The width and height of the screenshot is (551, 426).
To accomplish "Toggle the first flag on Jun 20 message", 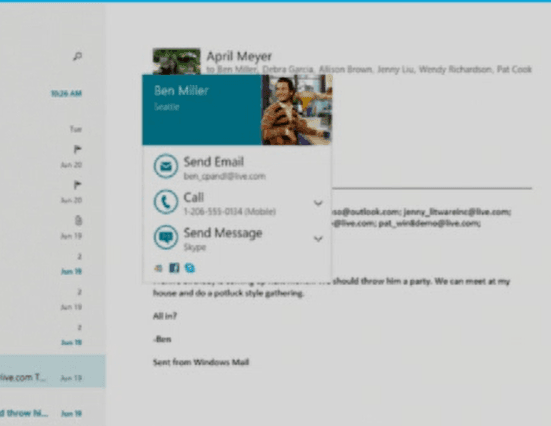I will pos(77,149).
